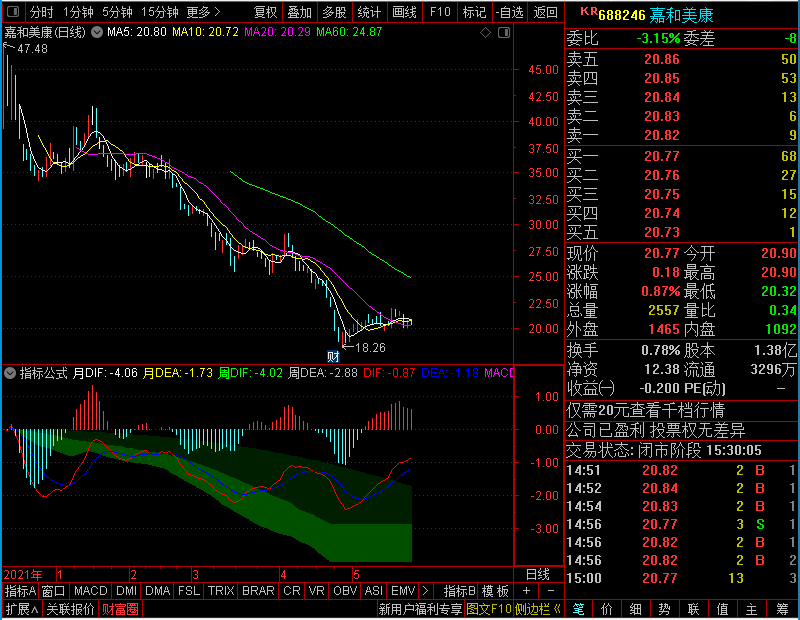
Task: Select the 主 main-force tab
Action: [x=752, y=609]
